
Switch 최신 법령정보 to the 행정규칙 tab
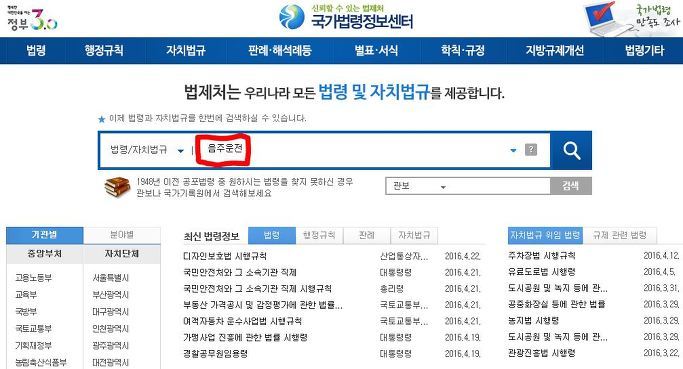coord(319,236)
